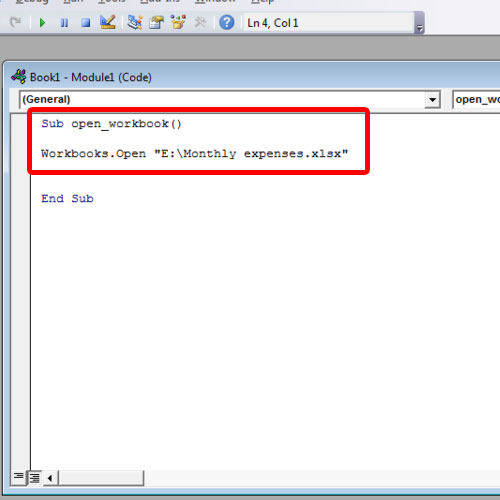Click the Reset stop square icon
The width and height of the screenshot is (500, 500).
(x=86, y=23)
